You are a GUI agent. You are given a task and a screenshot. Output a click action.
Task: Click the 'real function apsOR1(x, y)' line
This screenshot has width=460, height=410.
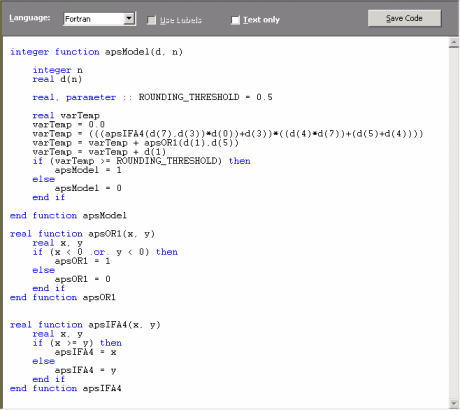[82, 234]
